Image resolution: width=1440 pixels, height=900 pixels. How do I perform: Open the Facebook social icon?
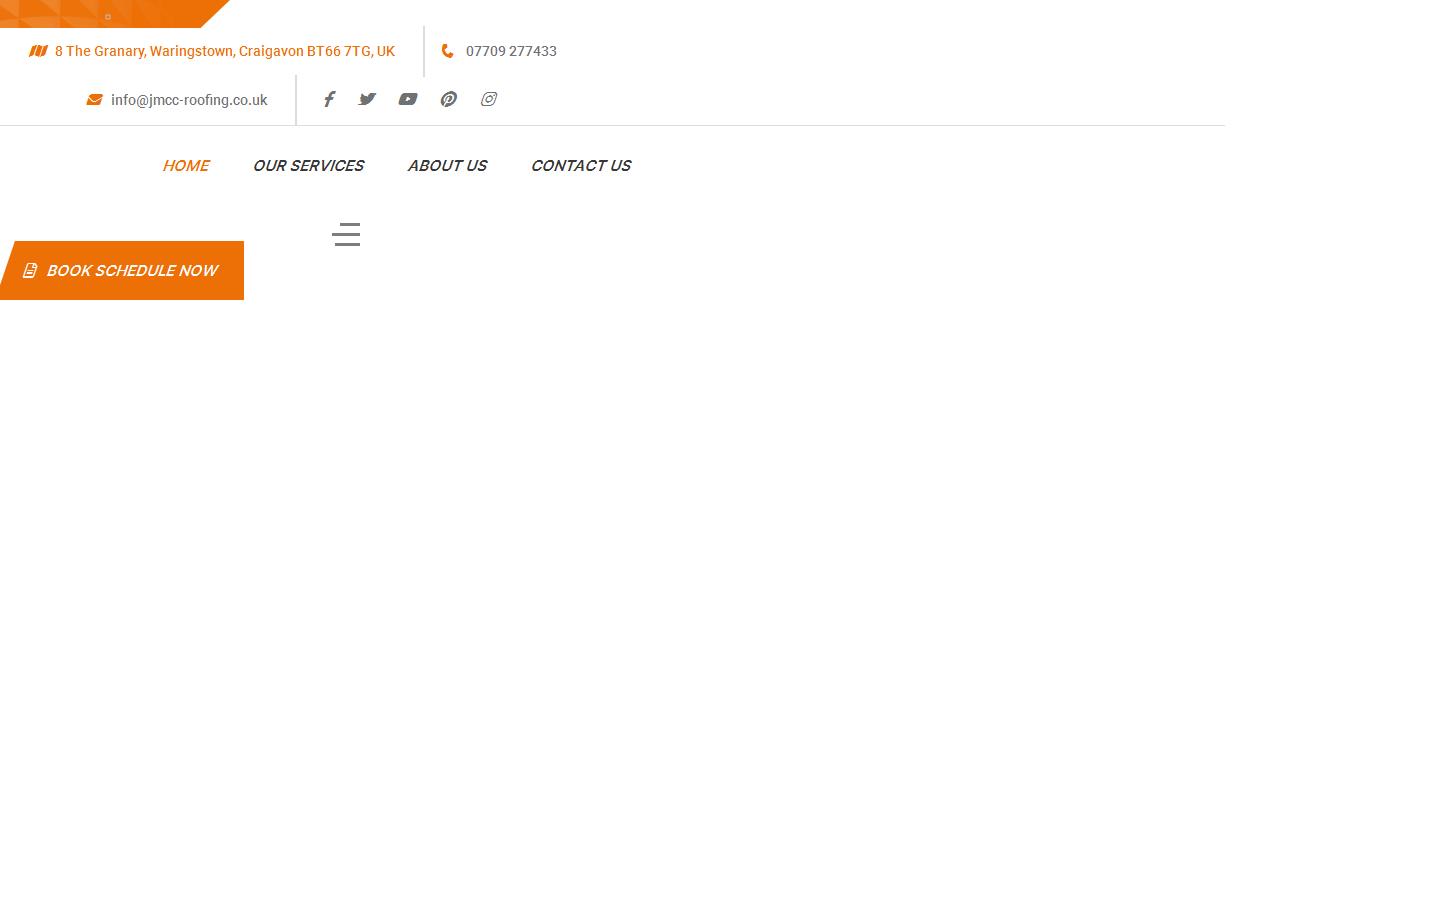(x=329, y=99)
